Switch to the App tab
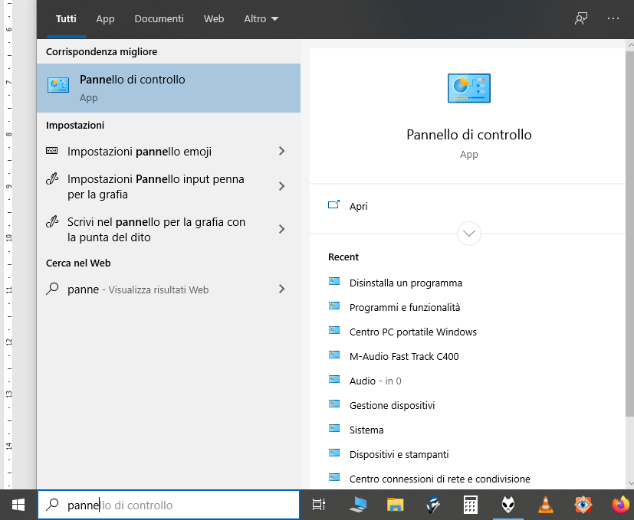Viewport: 634px width, 520px height. pos(105,19)
